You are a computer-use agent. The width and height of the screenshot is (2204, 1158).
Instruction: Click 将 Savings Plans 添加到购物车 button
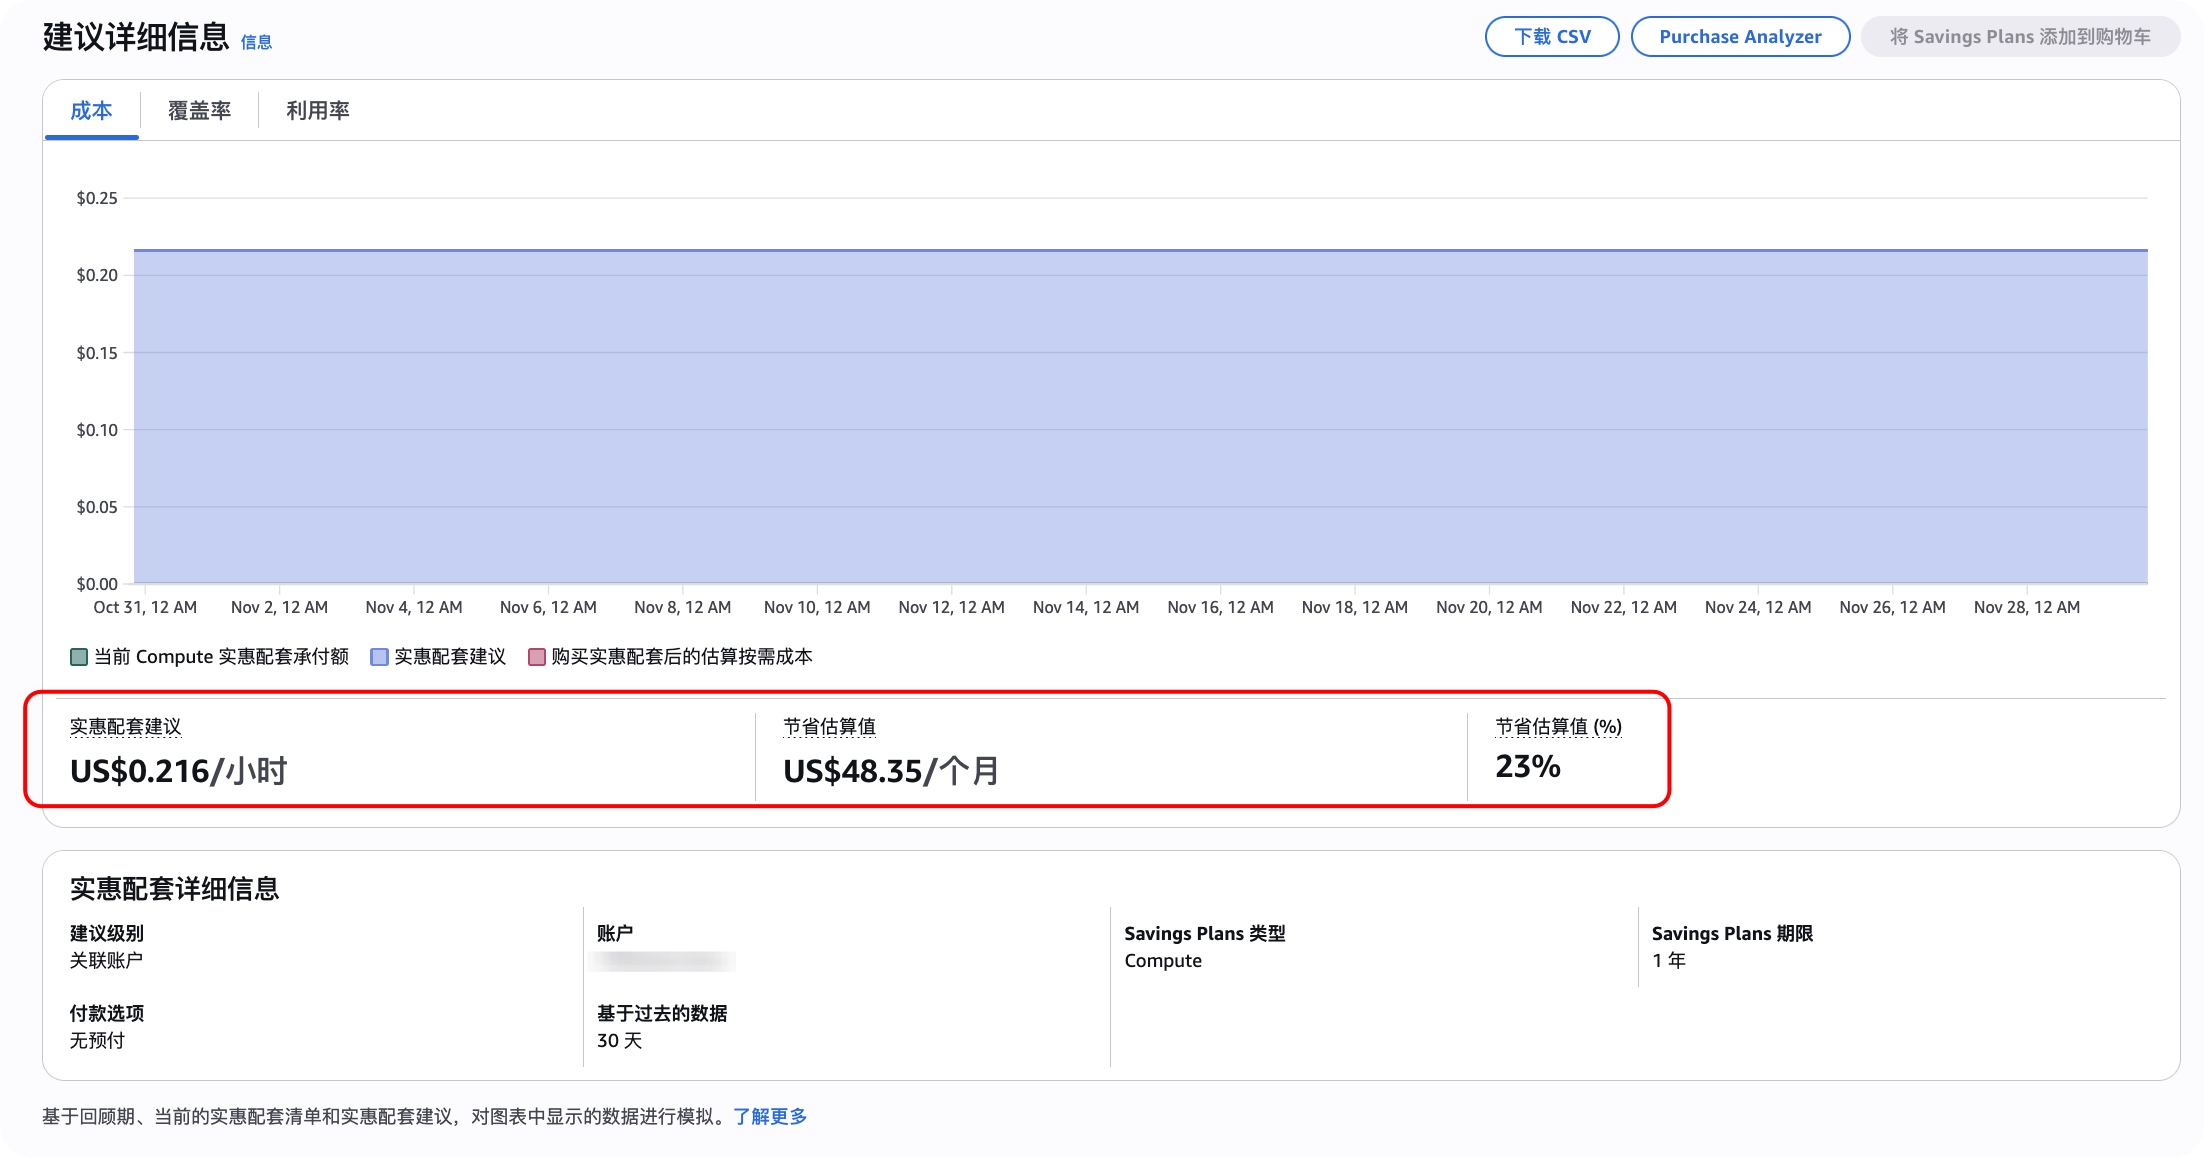[2019, 37]
